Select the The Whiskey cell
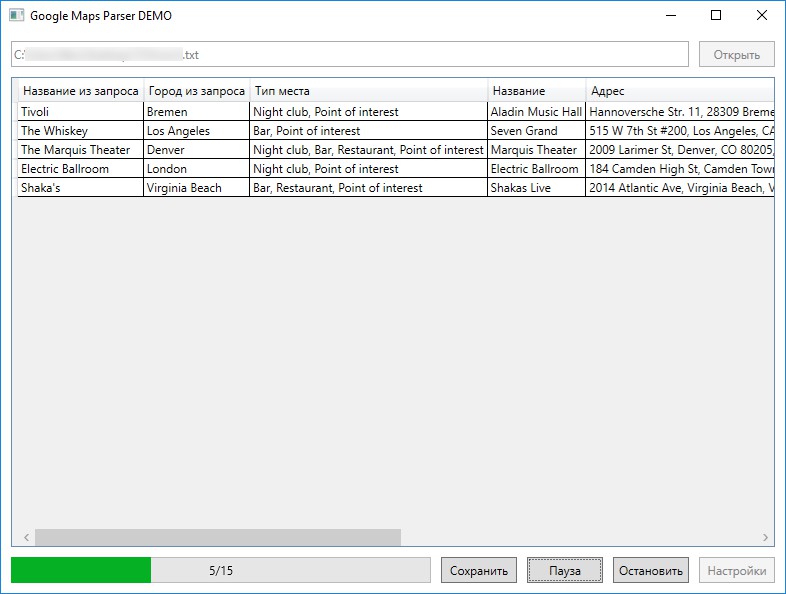Screen dimensions: 786x594 point(81,130)
